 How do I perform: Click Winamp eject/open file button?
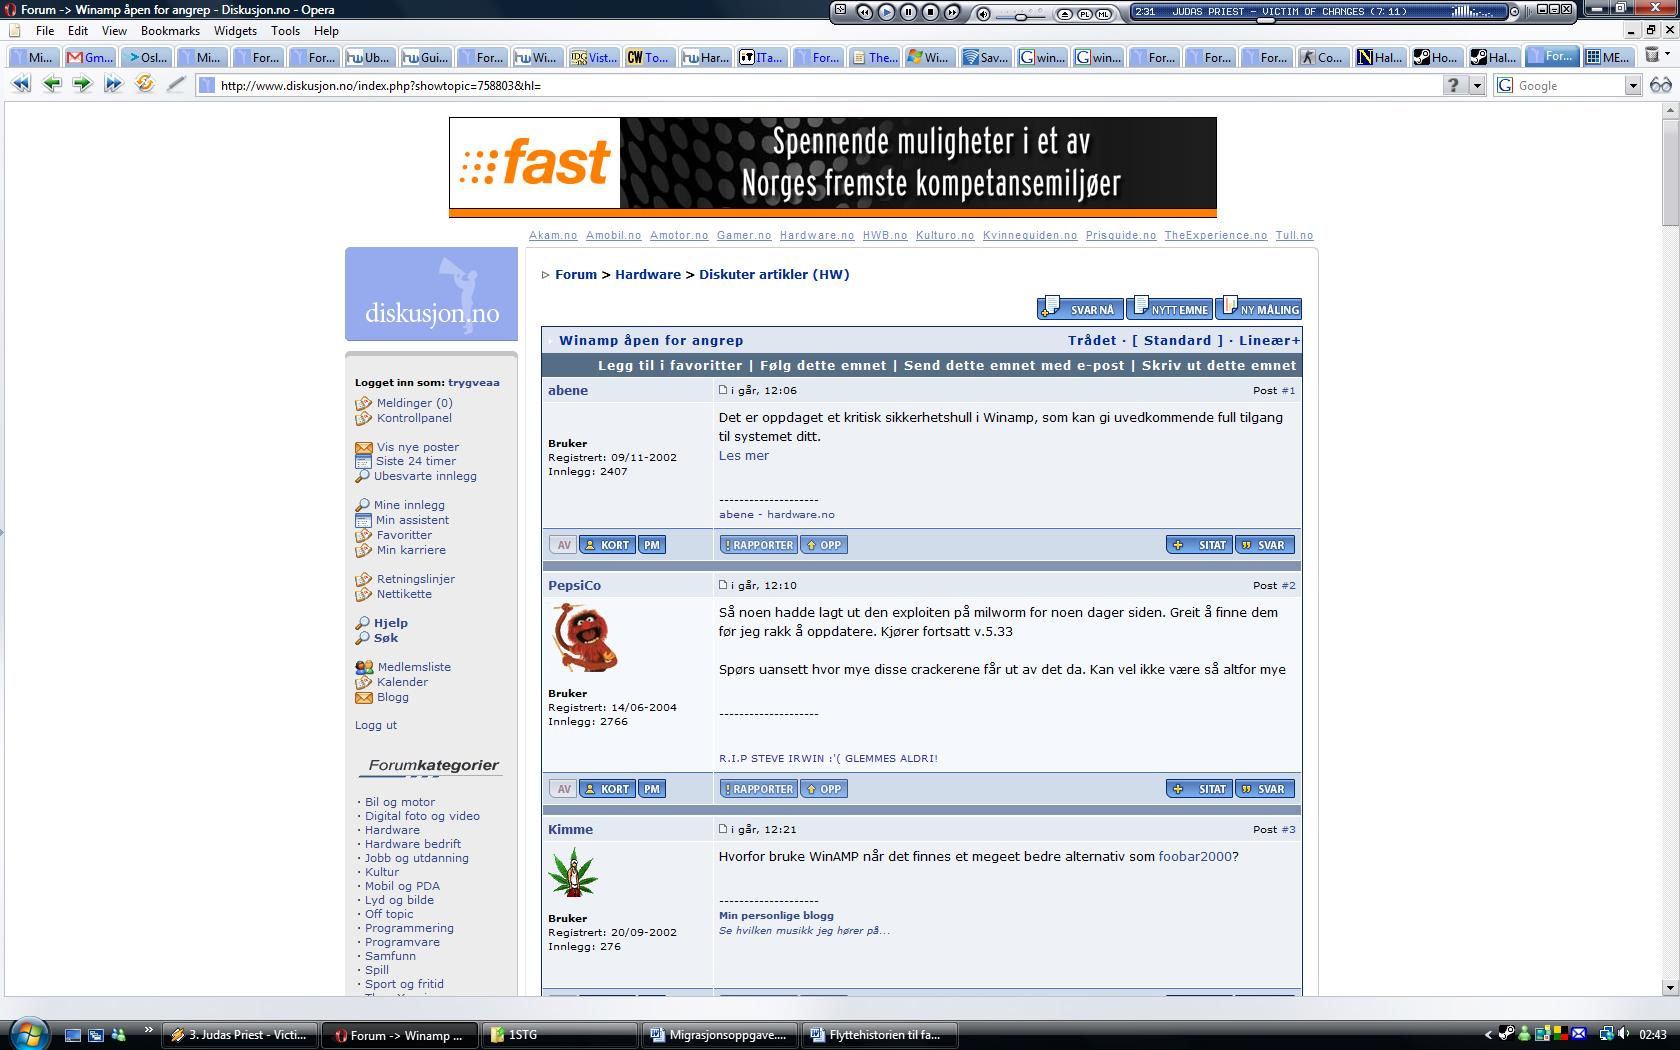pos(1066,13)
